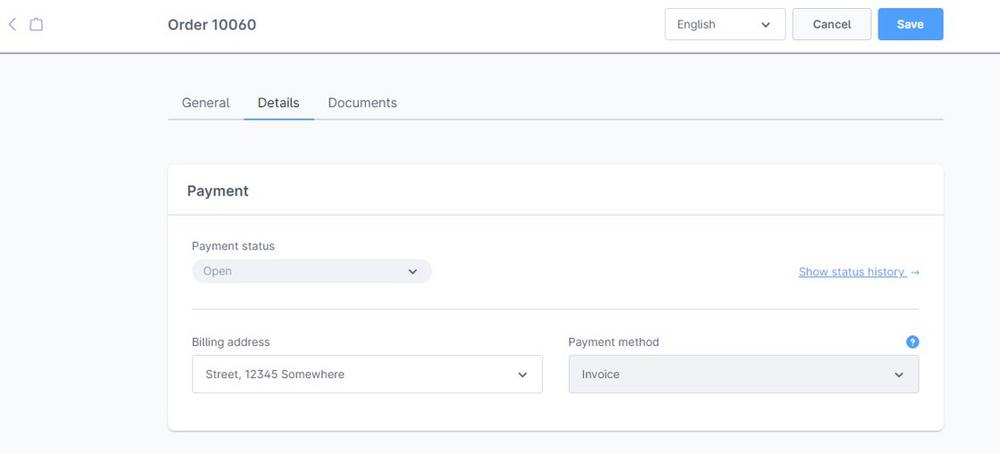Open the Documents tab
This screenshot has height=454, width=1000.
tap(362, 103)
